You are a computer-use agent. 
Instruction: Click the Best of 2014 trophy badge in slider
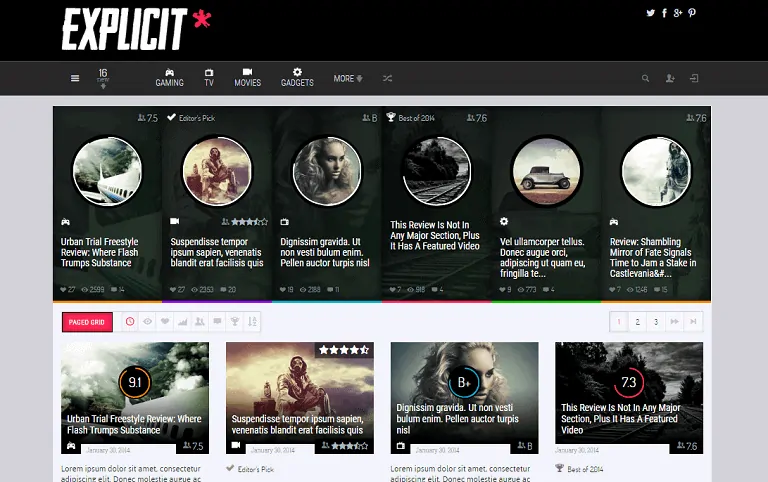point(410,118)
